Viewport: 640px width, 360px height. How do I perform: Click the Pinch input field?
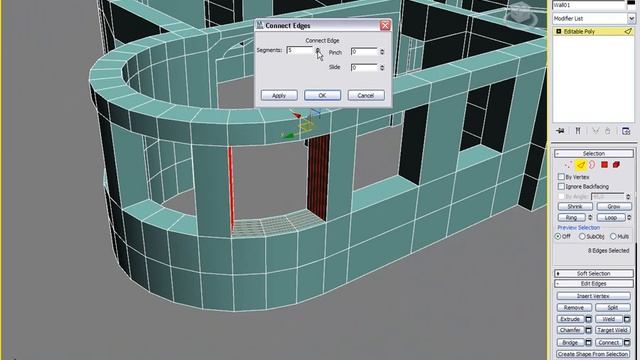point(364,52)
